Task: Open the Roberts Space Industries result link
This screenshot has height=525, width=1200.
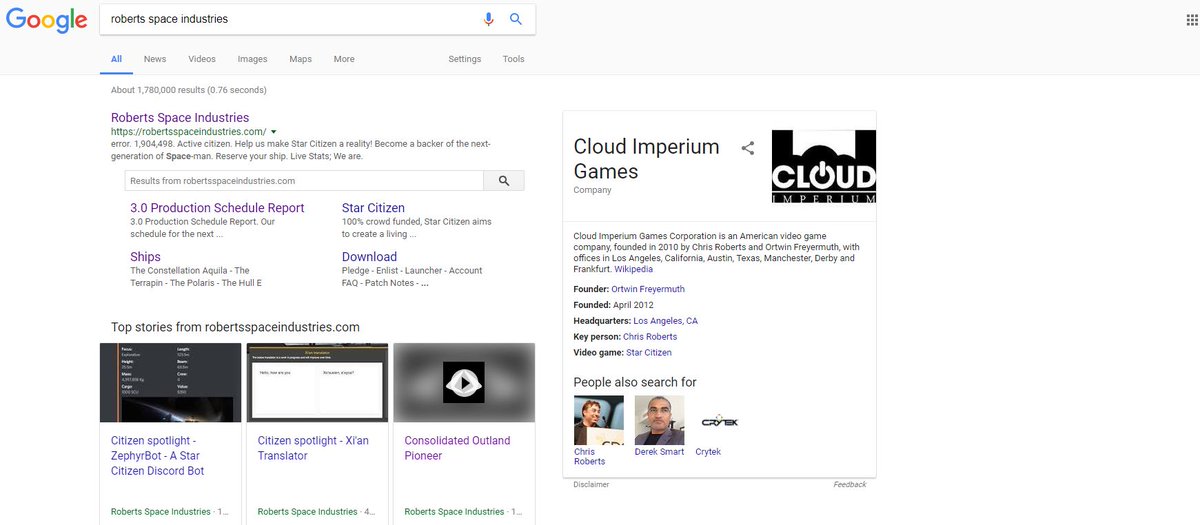Action: [x=180, y=117]
